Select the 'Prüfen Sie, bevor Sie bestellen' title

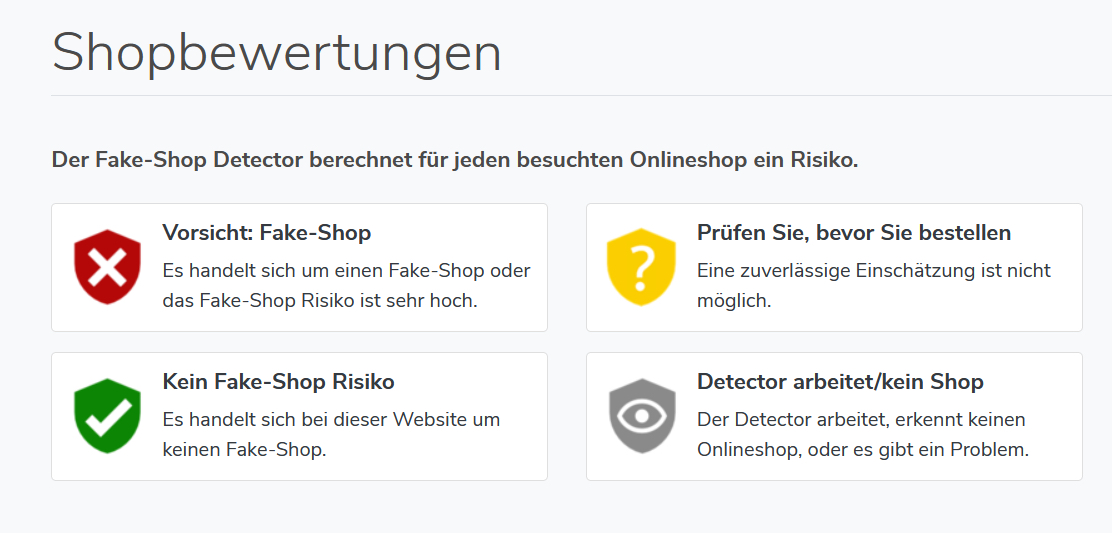pos(853,233)
